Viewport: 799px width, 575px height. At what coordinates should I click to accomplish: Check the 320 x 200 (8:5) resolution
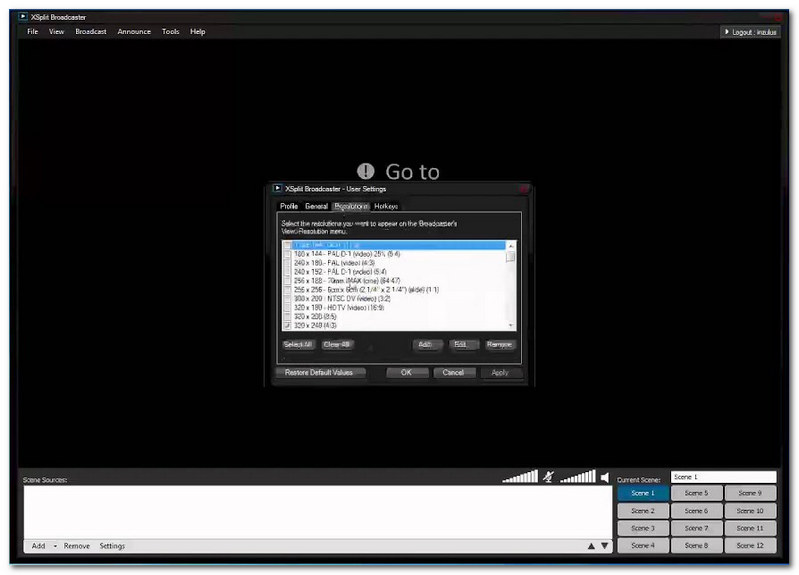287,317
